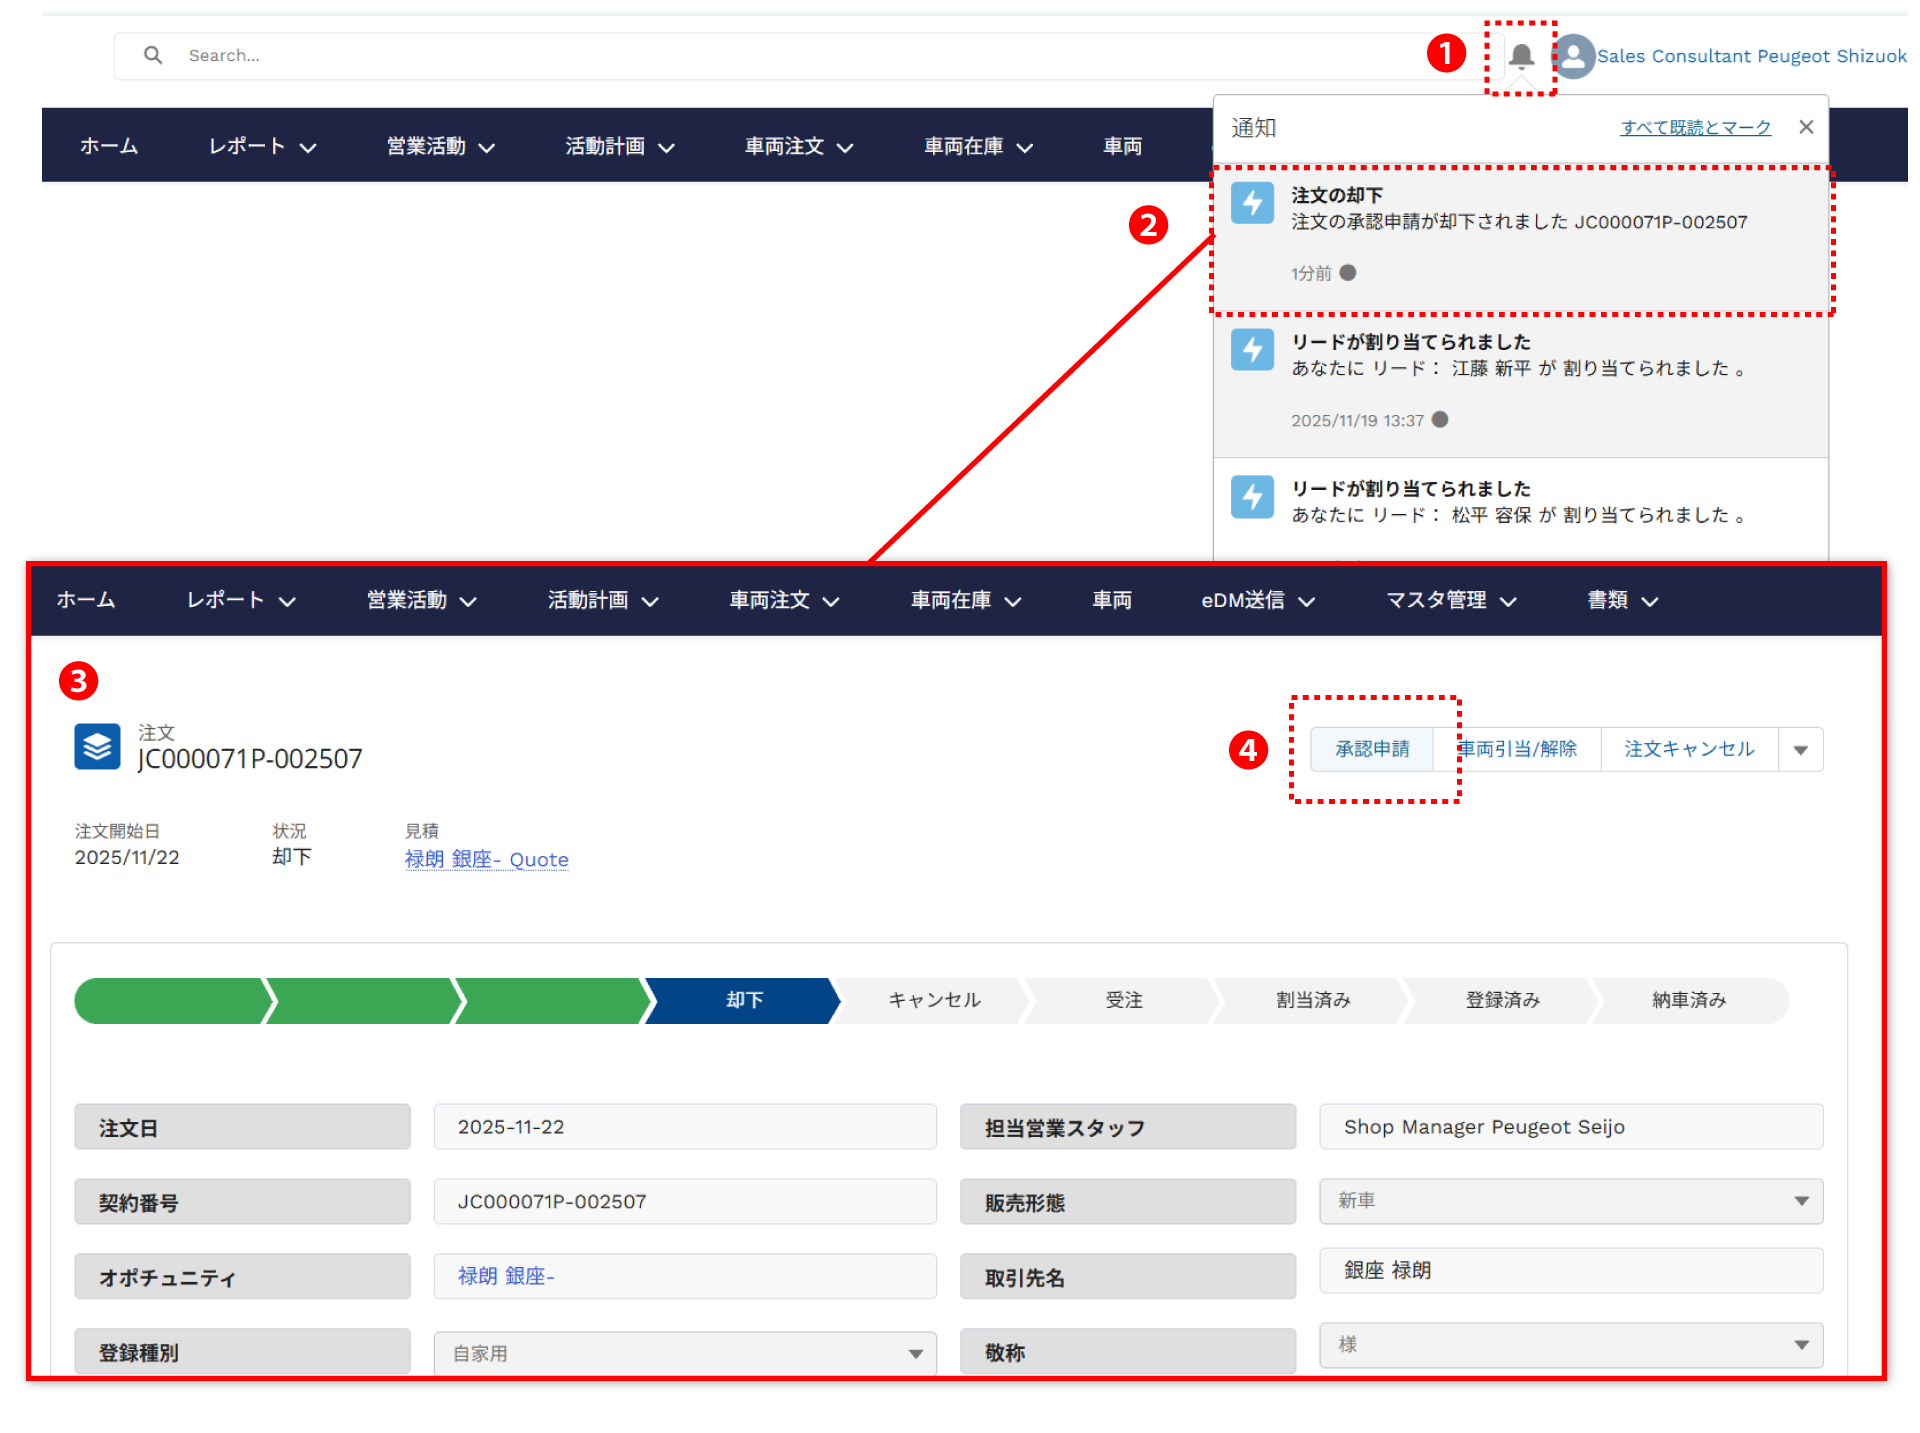Open the 登録種別 dropdown showing 自家用

914,1353
